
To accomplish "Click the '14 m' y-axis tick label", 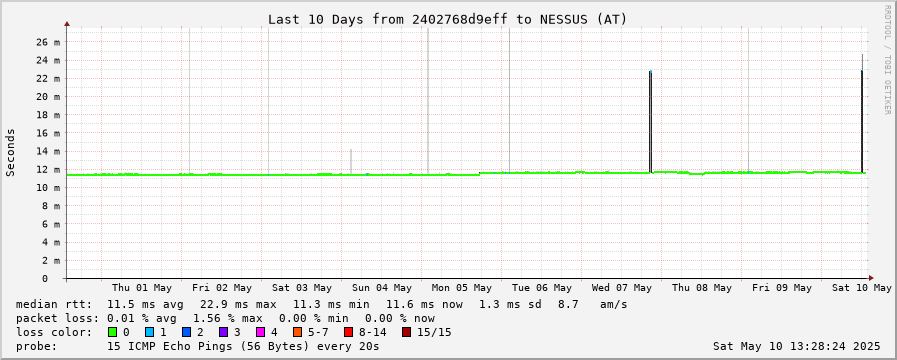I will click(x=49, y=151).
